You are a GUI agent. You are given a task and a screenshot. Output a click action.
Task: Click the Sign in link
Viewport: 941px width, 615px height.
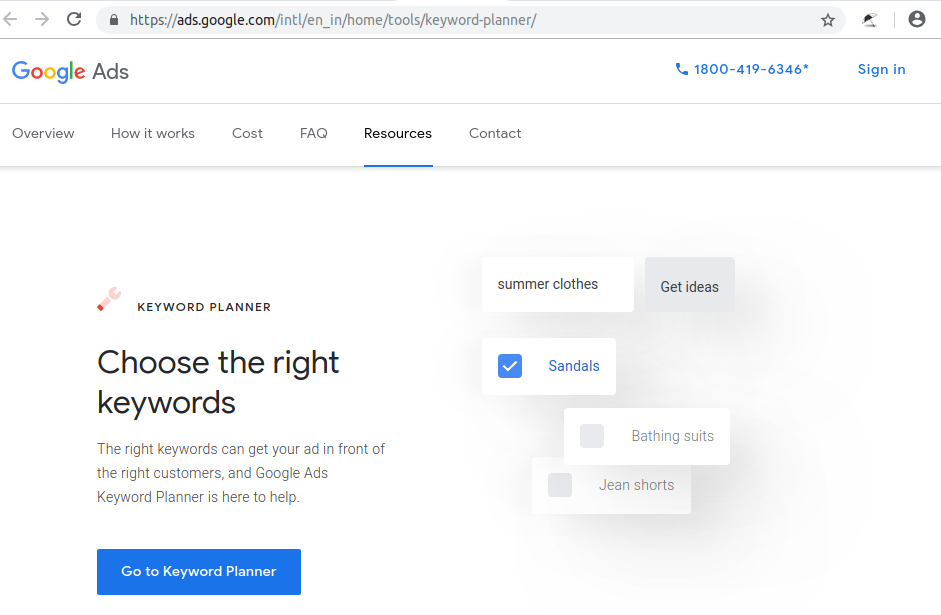pyautogui.click(x=881, y=69)
